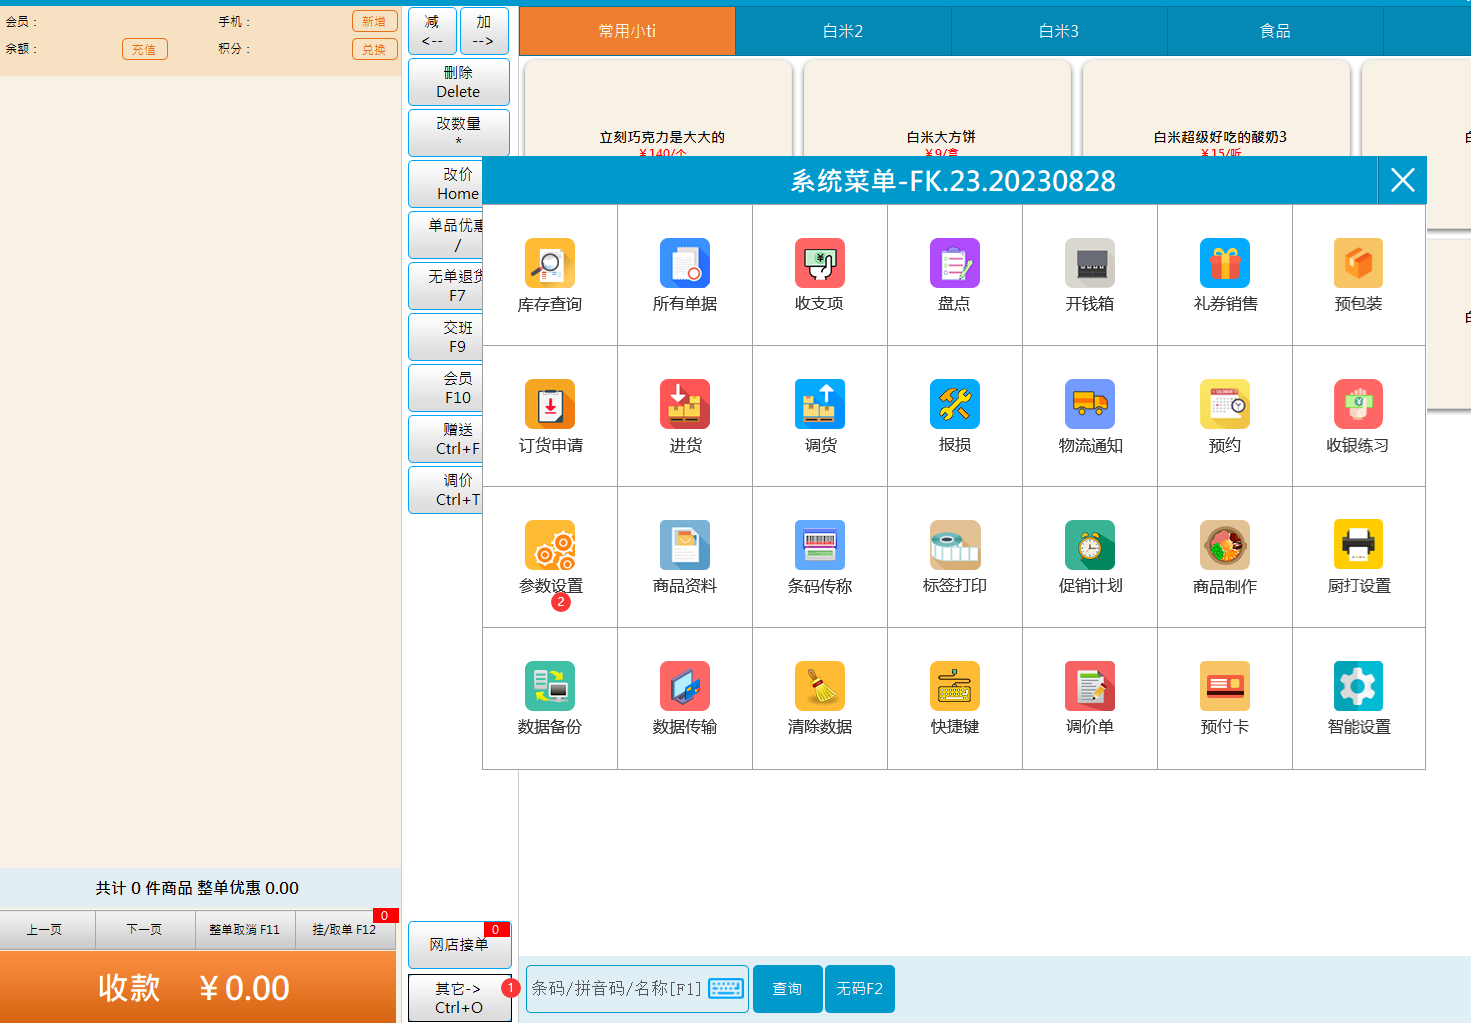The image size is (1471, 1023).
Task: Click 收款 payment button
Action: click(198, 987)
